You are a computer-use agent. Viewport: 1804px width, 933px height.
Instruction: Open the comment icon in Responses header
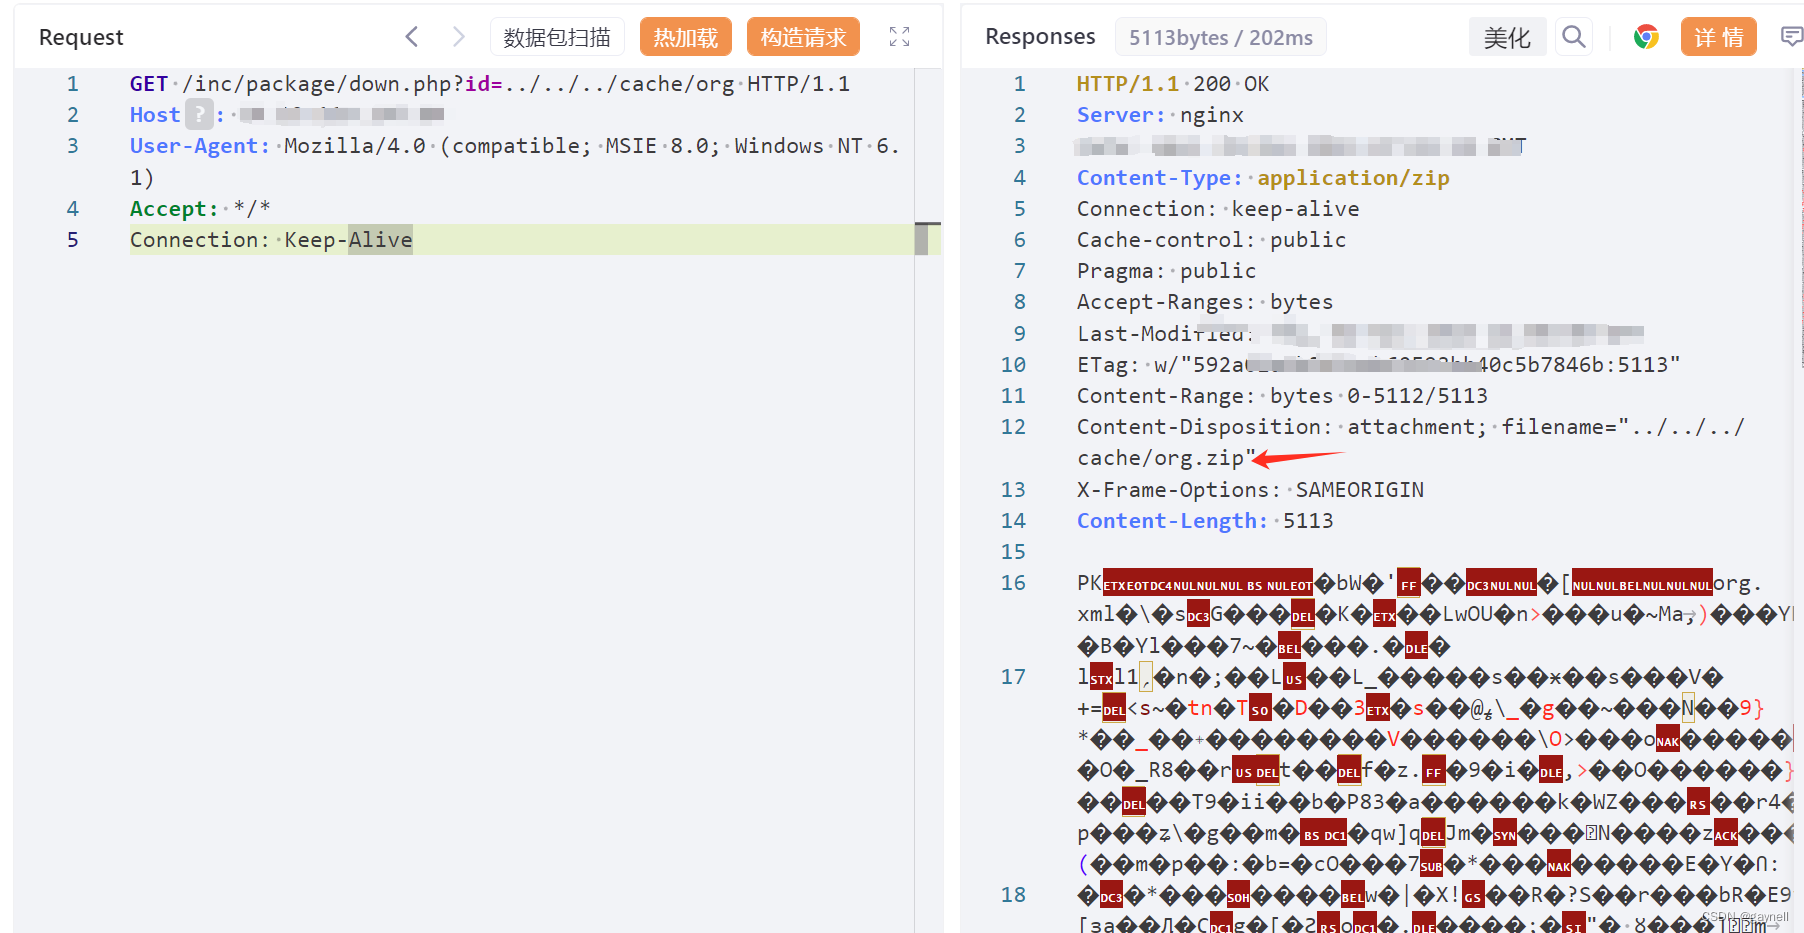[x=1792, y=37]
